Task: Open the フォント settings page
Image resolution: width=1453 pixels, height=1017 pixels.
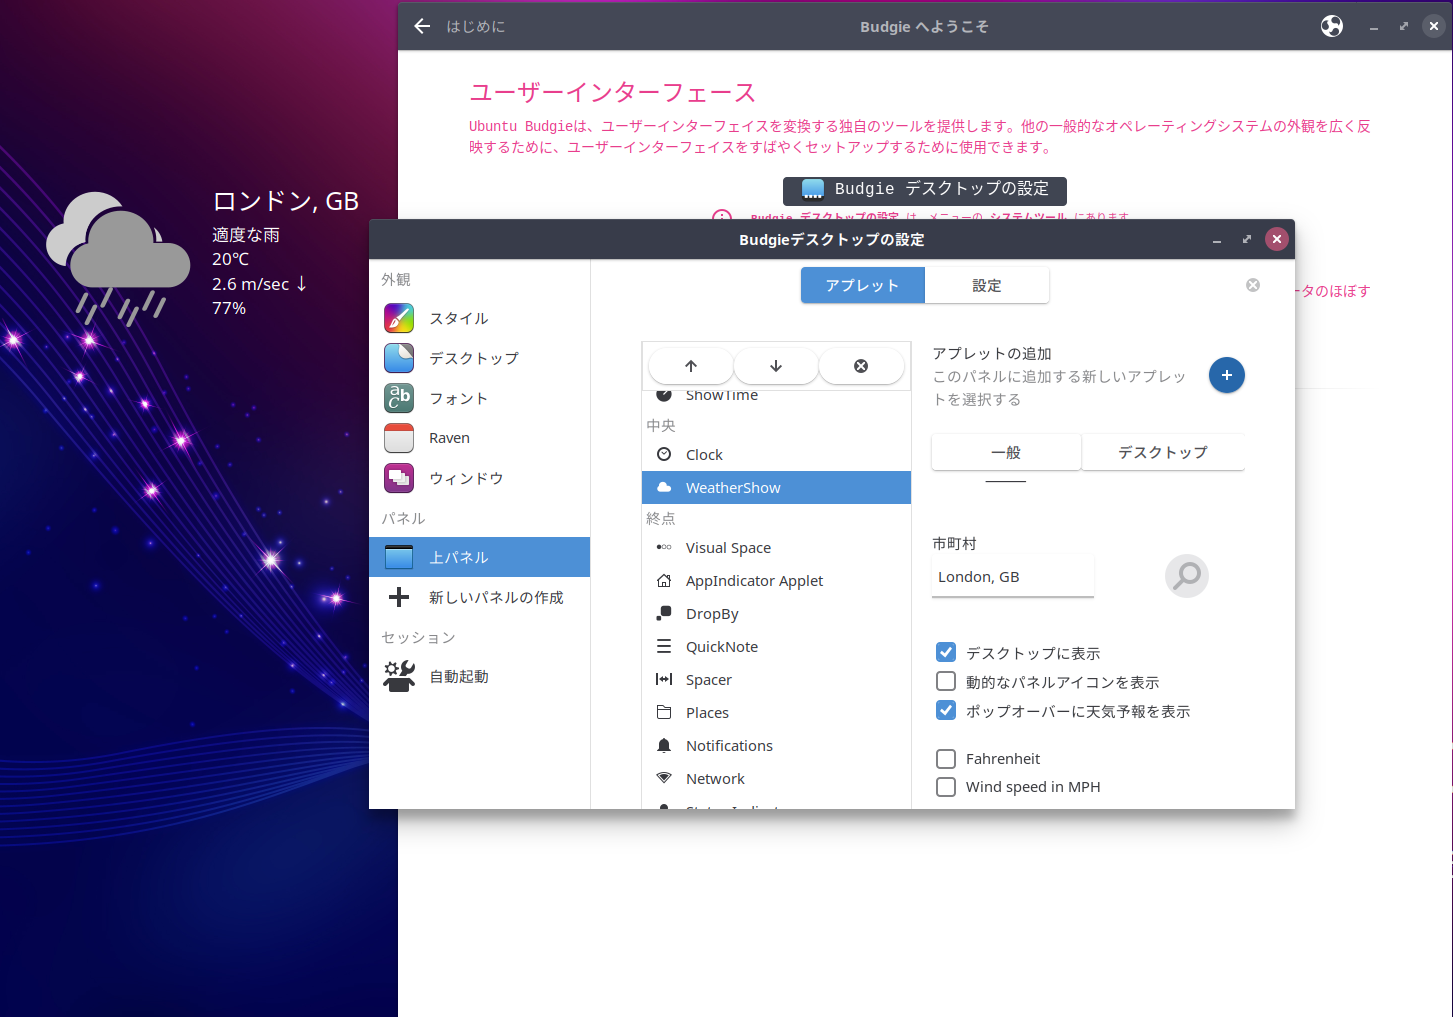Action: (x=479, y=398)
